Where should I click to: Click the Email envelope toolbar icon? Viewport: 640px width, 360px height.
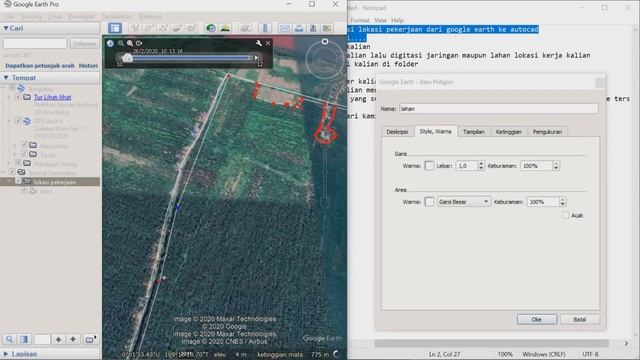click(x=284, y=28)
